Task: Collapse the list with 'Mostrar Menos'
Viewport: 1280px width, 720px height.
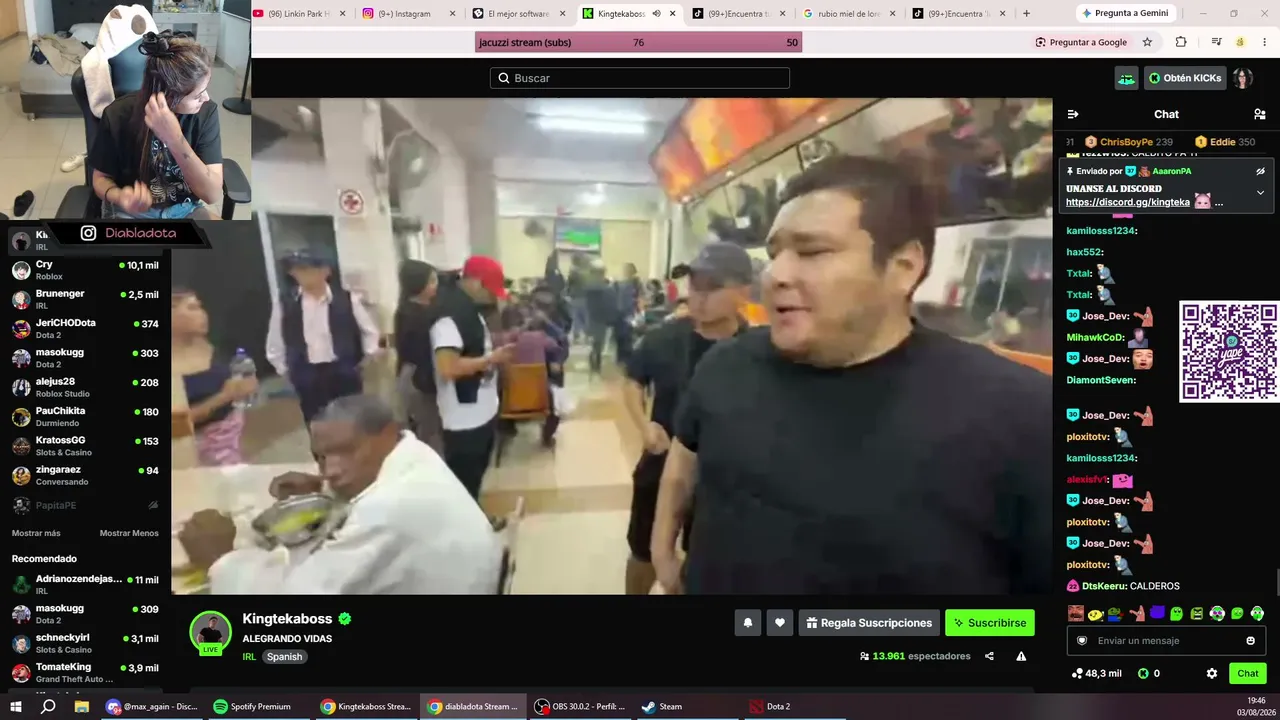Action: [x=129, y=533]
